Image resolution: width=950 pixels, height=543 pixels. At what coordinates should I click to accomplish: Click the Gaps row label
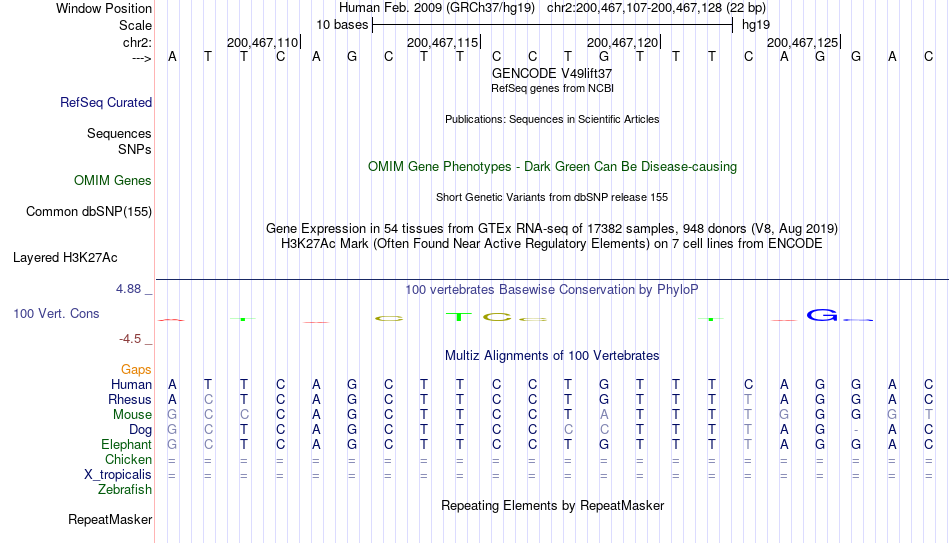tap(136, 370)
